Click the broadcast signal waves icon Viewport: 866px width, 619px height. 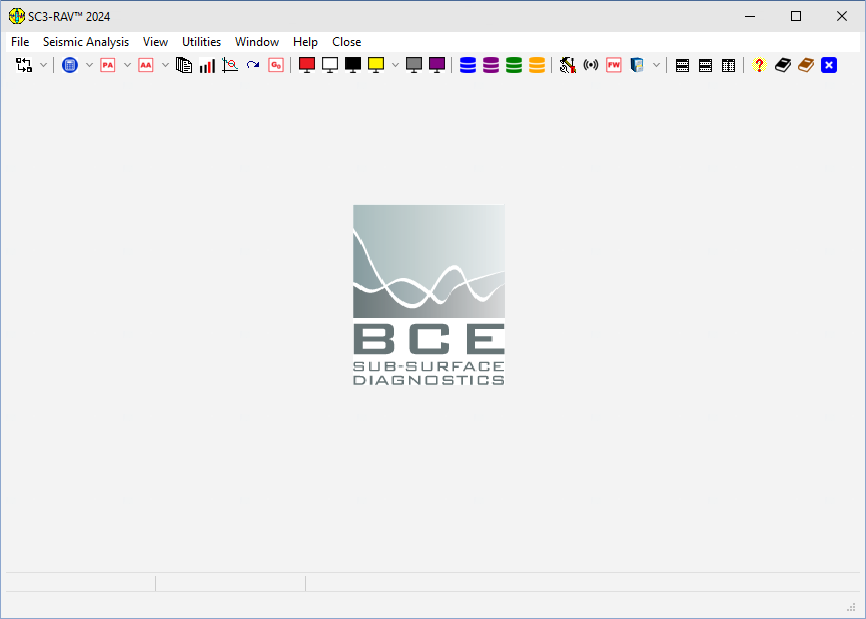point(591,65)
